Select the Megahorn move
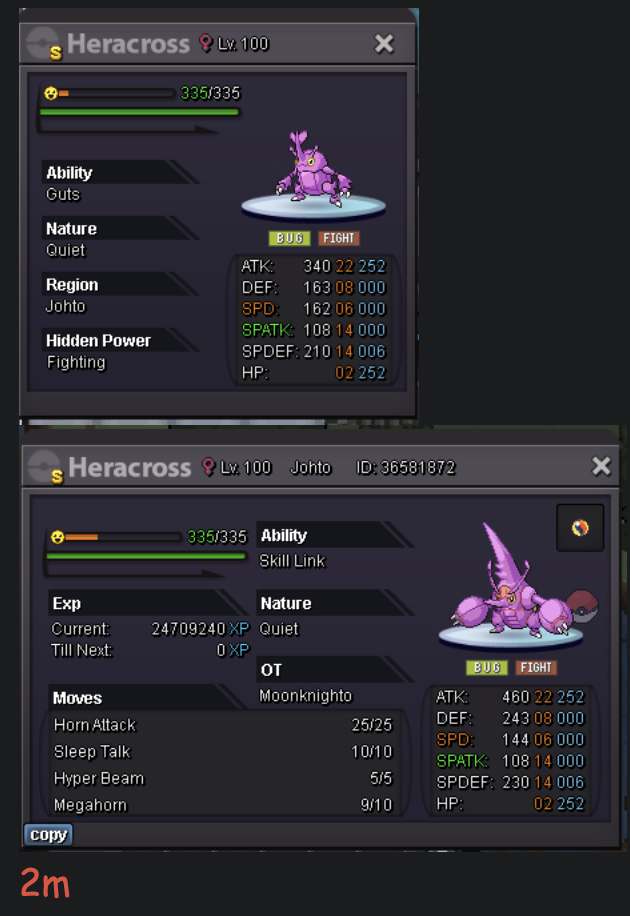The image size is (630, 916). click(x=223, y=805)
